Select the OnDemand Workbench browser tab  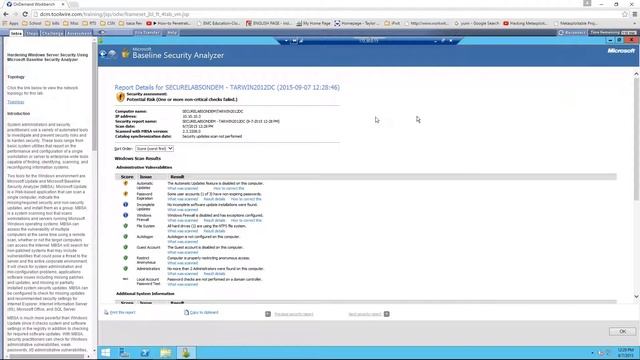(x=35, y=4)
